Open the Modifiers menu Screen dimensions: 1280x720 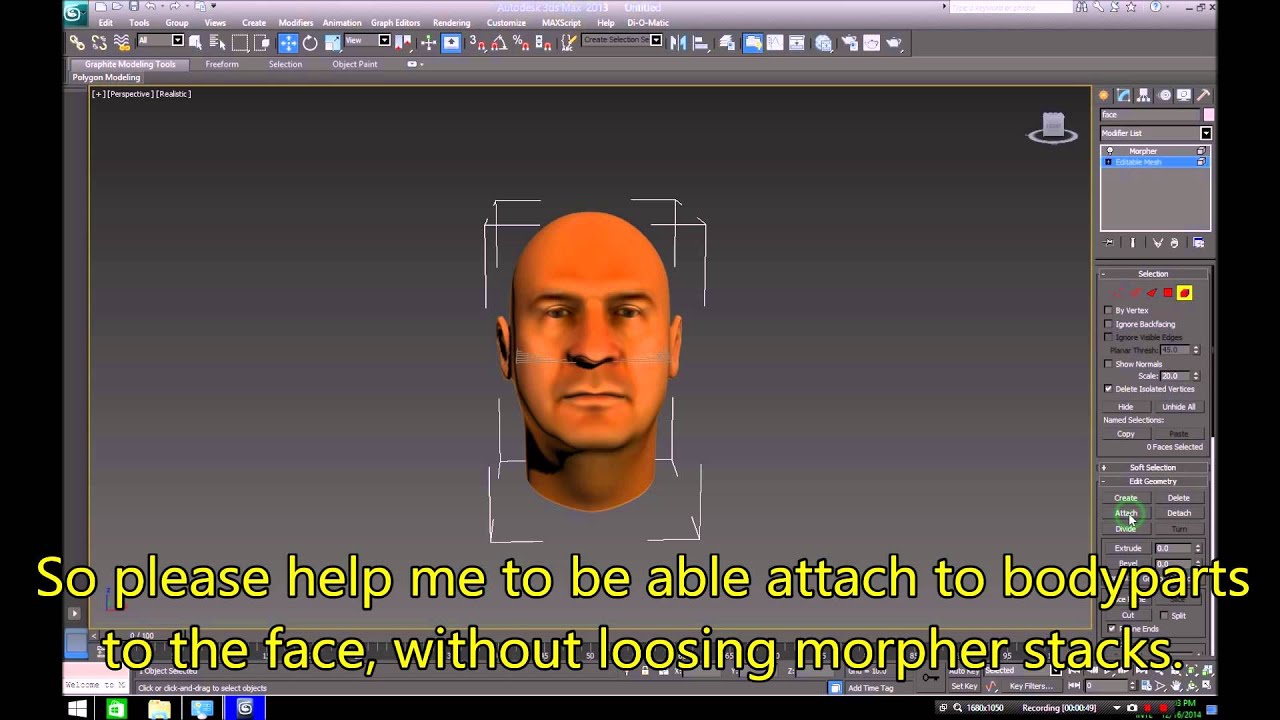pyautogui.click(x=295, y=23)
